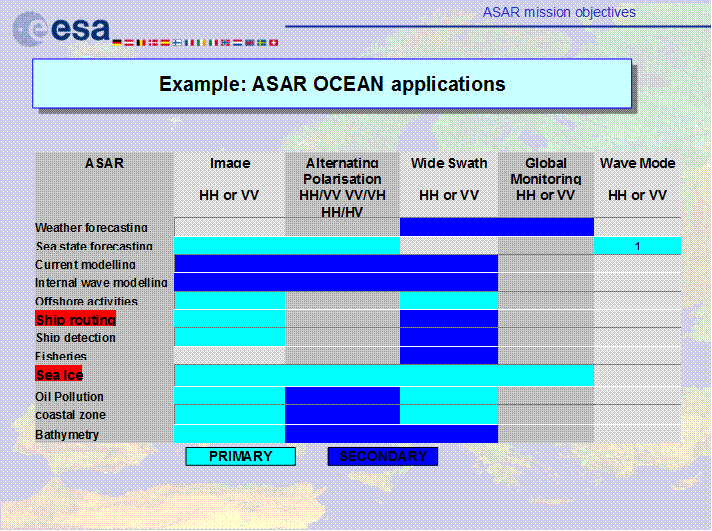Click the '1' cell in Wave Mode column
Image resolution: width=712 pixels, height=531 pixels.
click(637, 246)
